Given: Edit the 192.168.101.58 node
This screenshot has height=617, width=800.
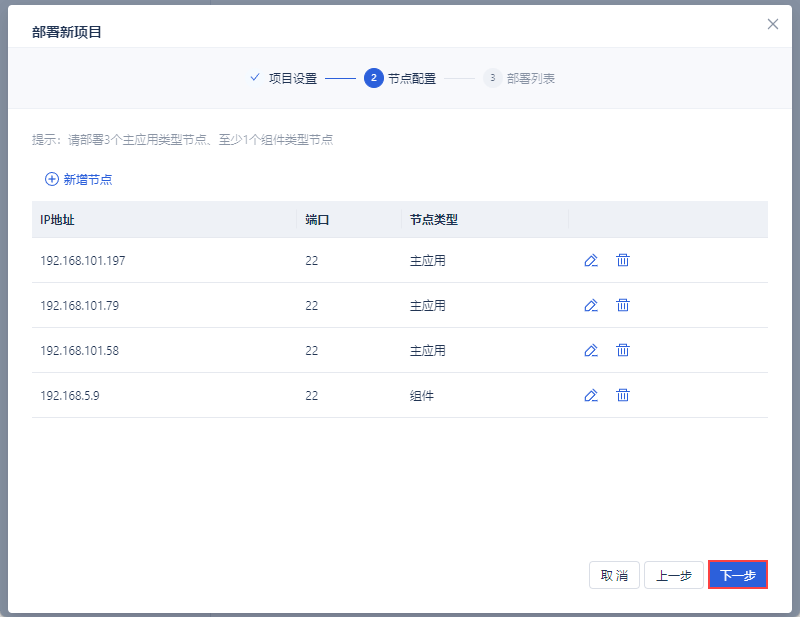Looking at the screenshot, I should click(x=591, y=350).
